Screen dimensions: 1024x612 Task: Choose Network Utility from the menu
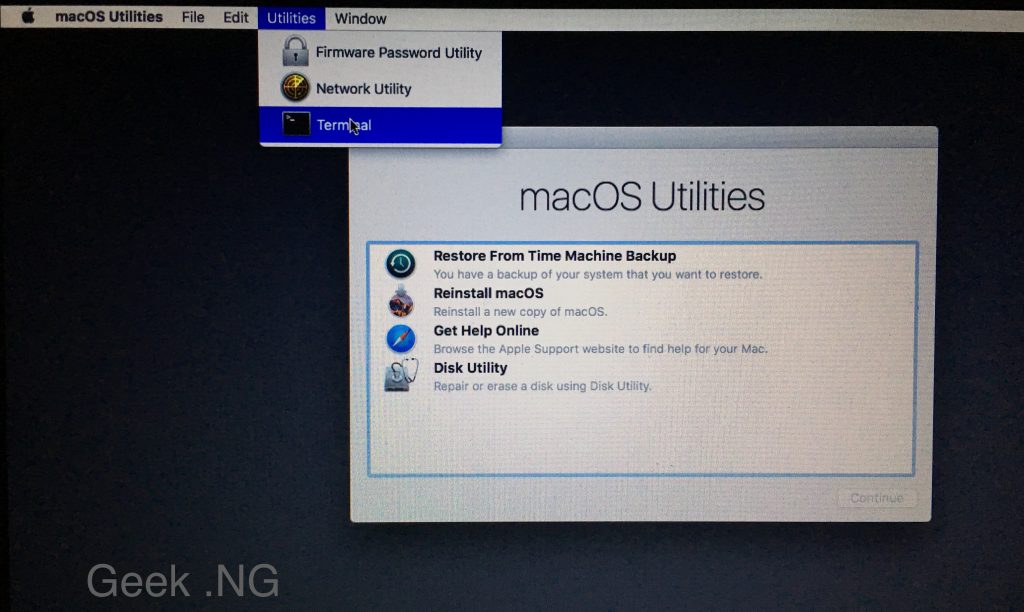(x=381, y=88)
